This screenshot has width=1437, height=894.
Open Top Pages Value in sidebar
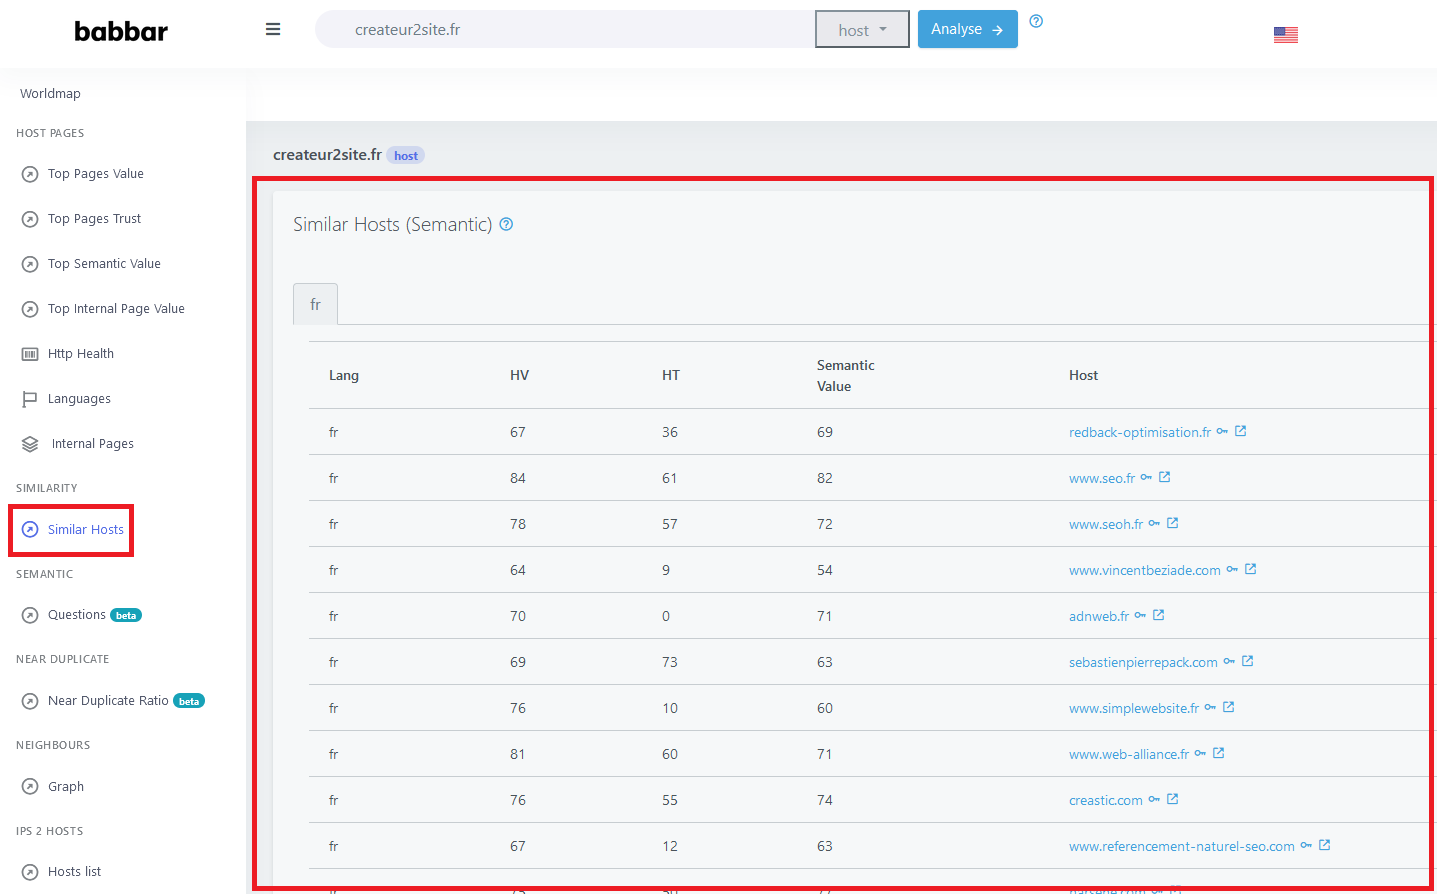tap(95, 174)
